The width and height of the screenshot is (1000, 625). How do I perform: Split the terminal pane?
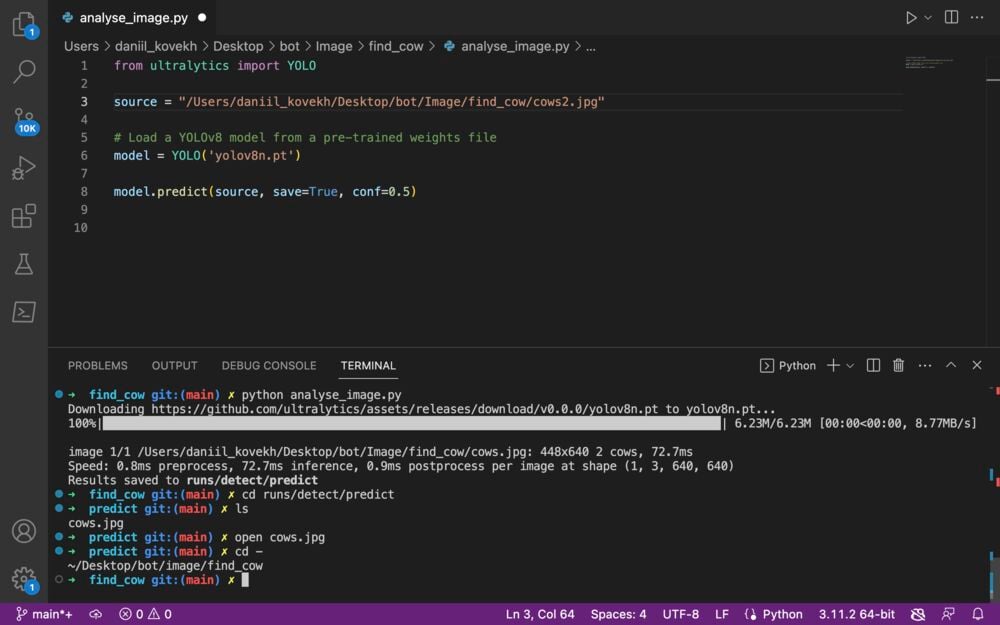coord(873,366)
